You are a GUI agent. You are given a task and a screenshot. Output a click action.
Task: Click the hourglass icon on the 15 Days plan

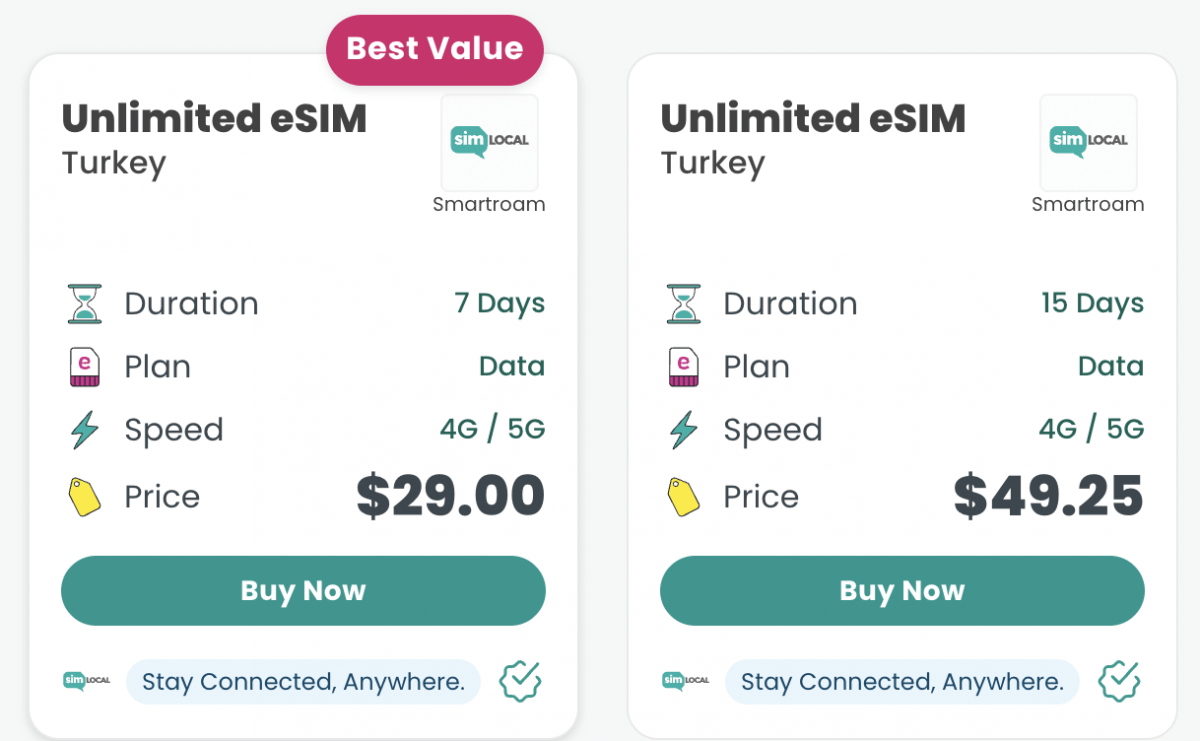coord(684,303)
